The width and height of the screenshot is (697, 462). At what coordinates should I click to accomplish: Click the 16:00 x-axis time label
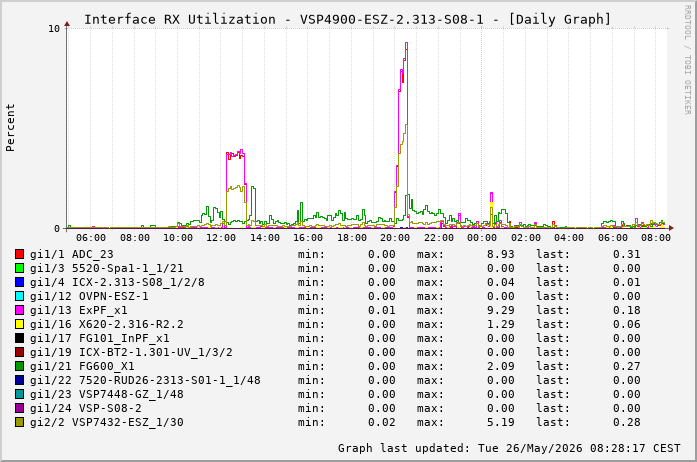pyautogui.click(x=308, y=238)
